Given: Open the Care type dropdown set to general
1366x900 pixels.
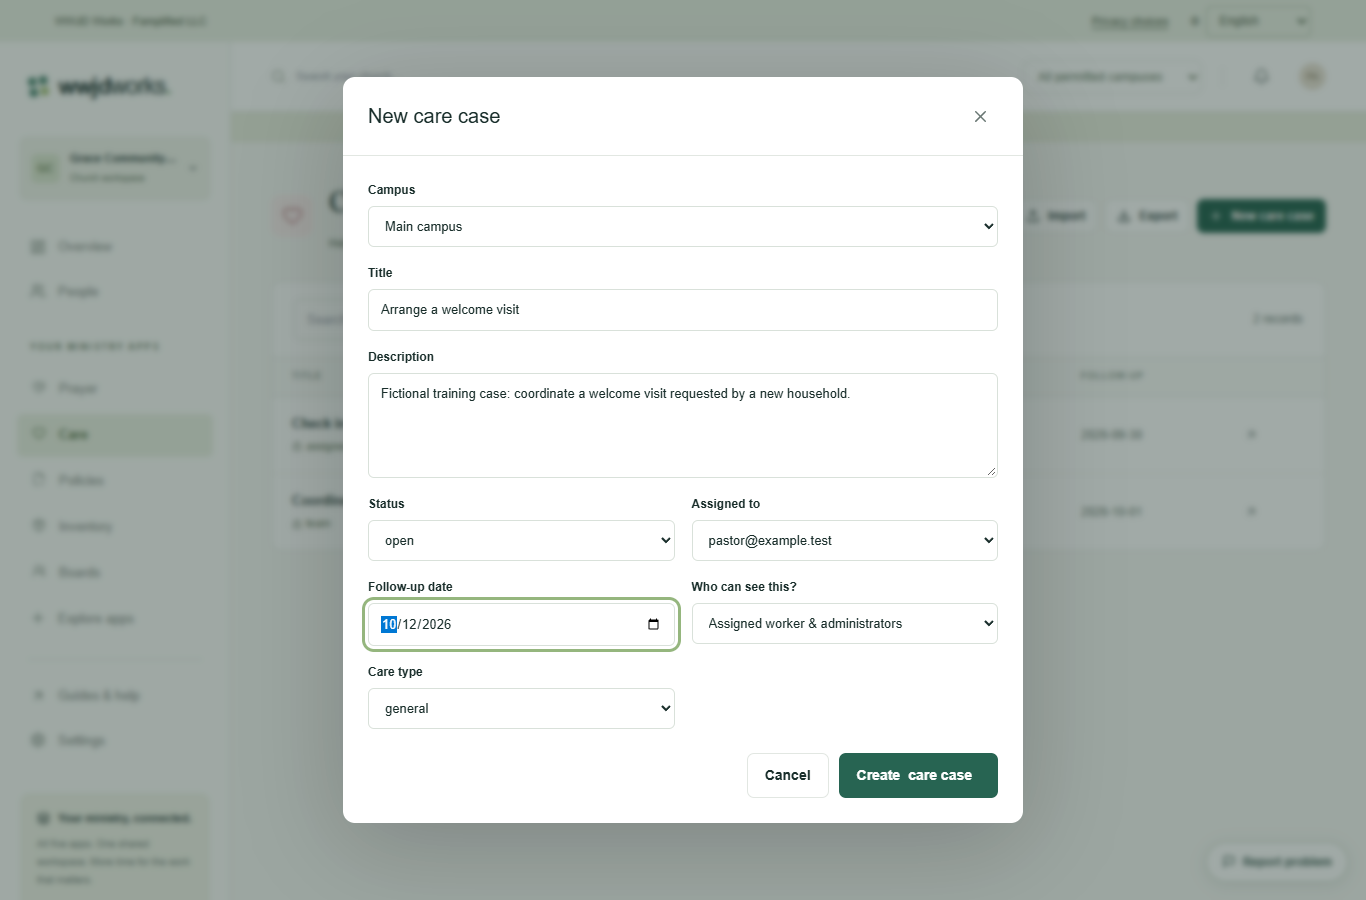Looking at the screenshot, I should click(521, 709).
